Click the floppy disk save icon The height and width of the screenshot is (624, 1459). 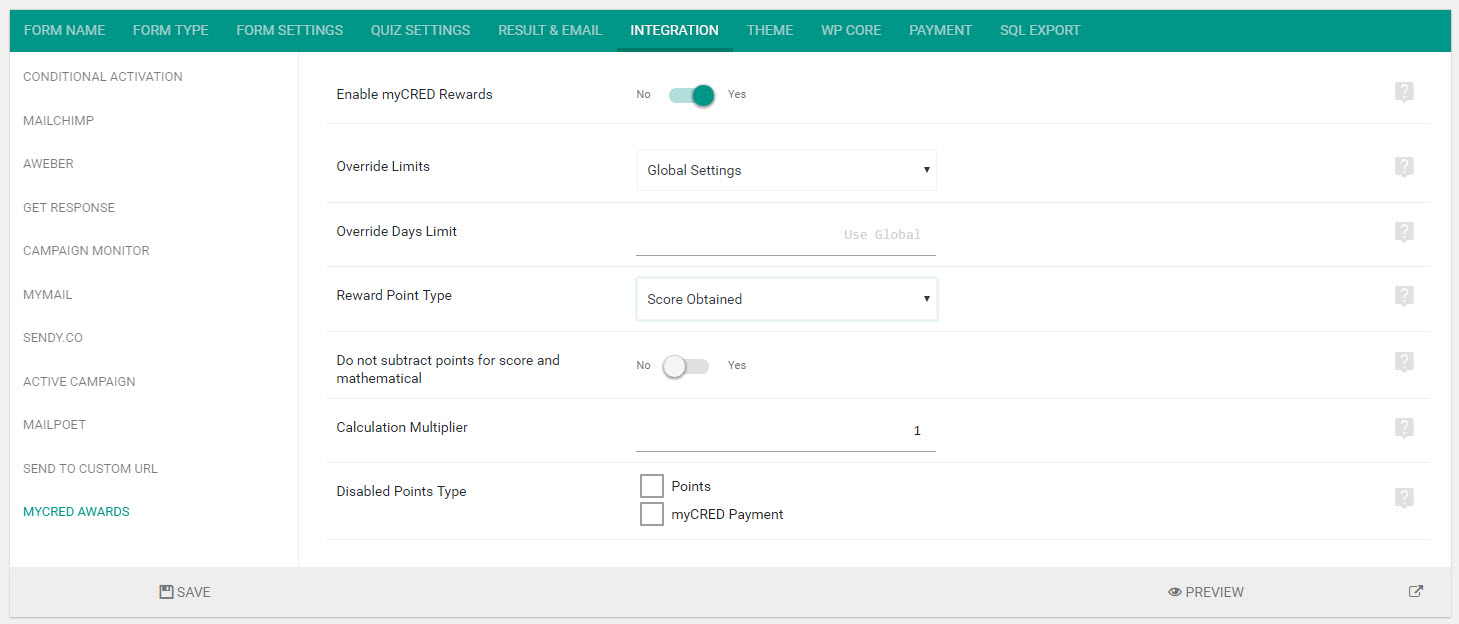(x=165, y=591)
